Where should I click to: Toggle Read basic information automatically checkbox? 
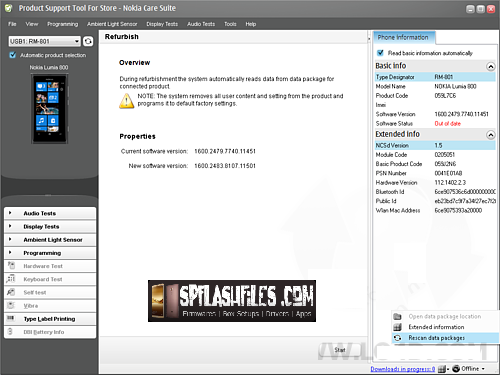(x=380, y=53)
